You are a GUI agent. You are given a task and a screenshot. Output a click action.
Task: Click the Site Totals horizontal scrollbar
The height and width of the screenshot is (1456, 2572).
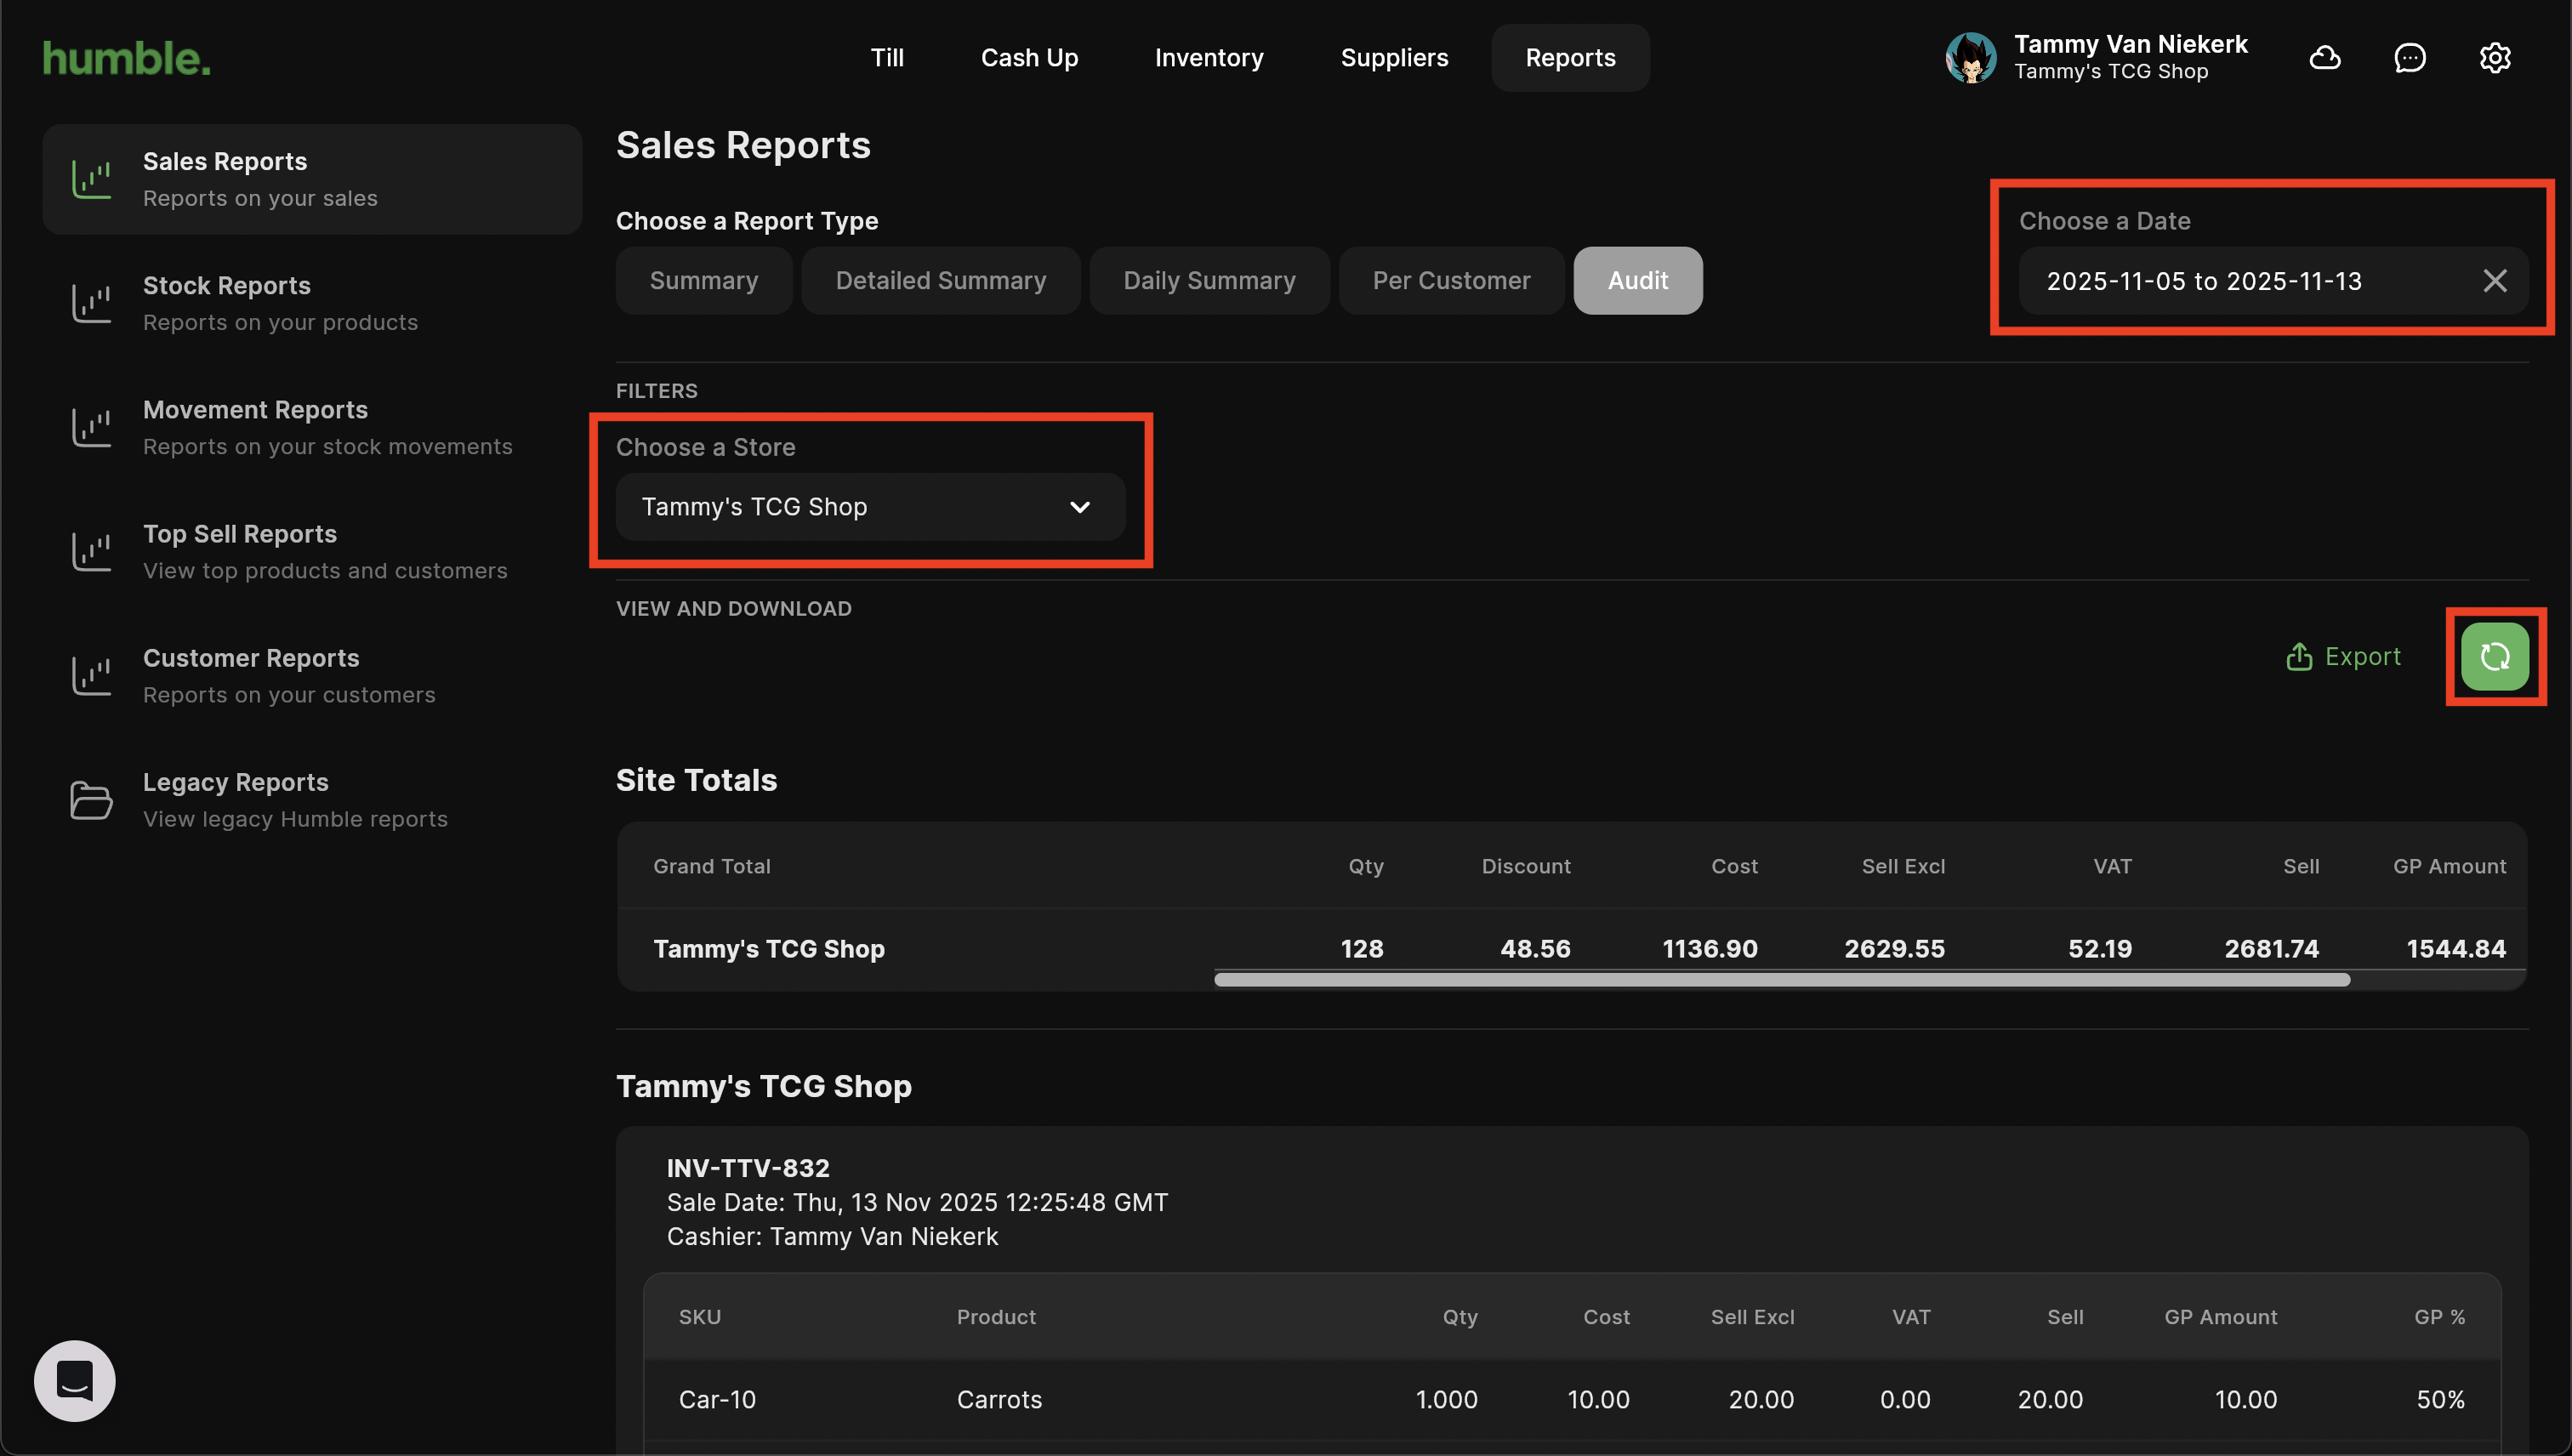tap(1781, 980)
